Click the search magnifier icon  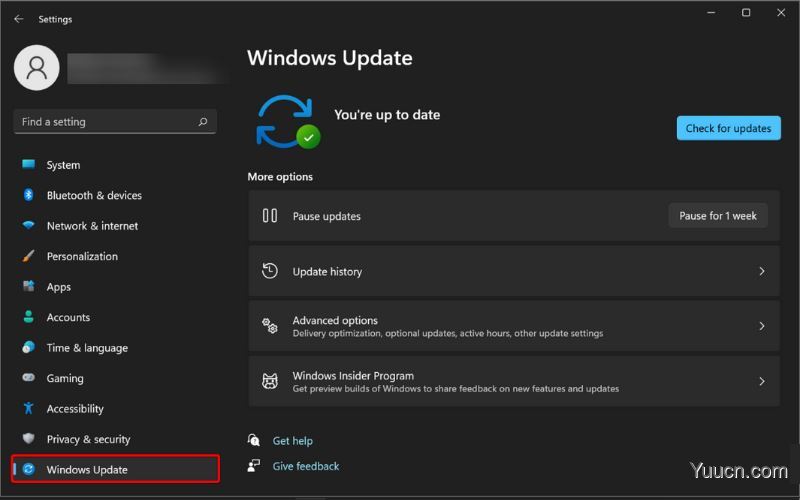(203, 121)
